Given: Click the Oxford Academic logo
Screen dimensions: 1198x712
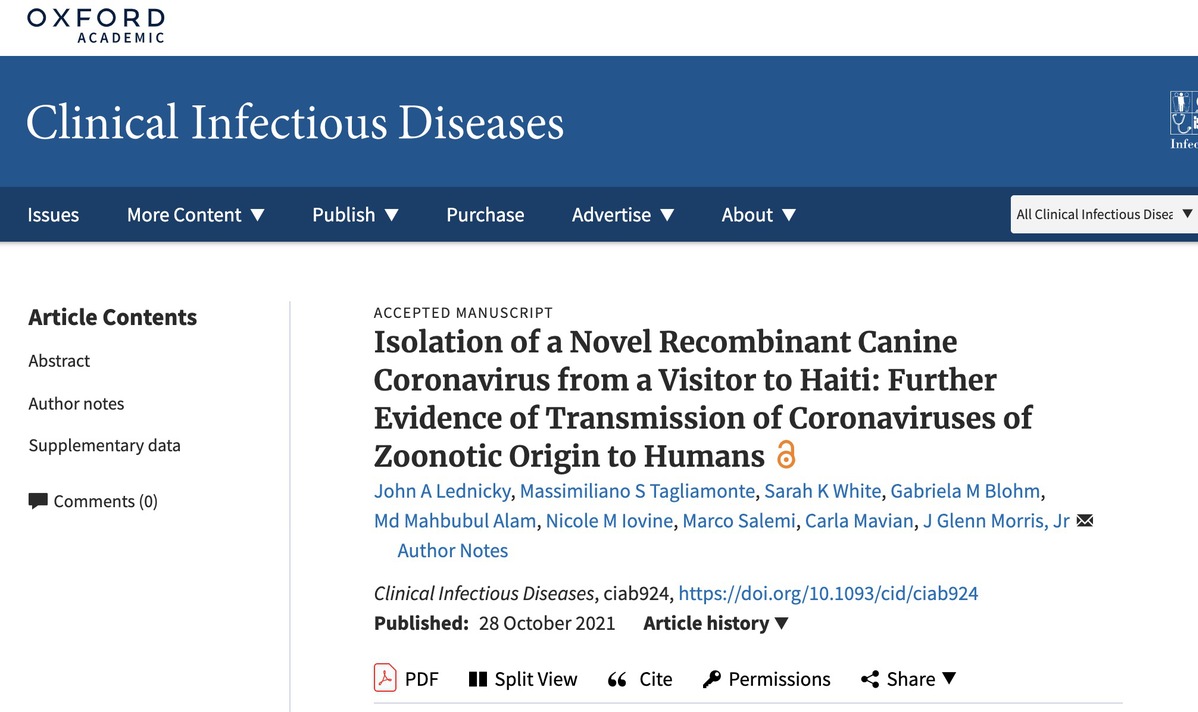Looking at the screenshot, I should point(96,25).
